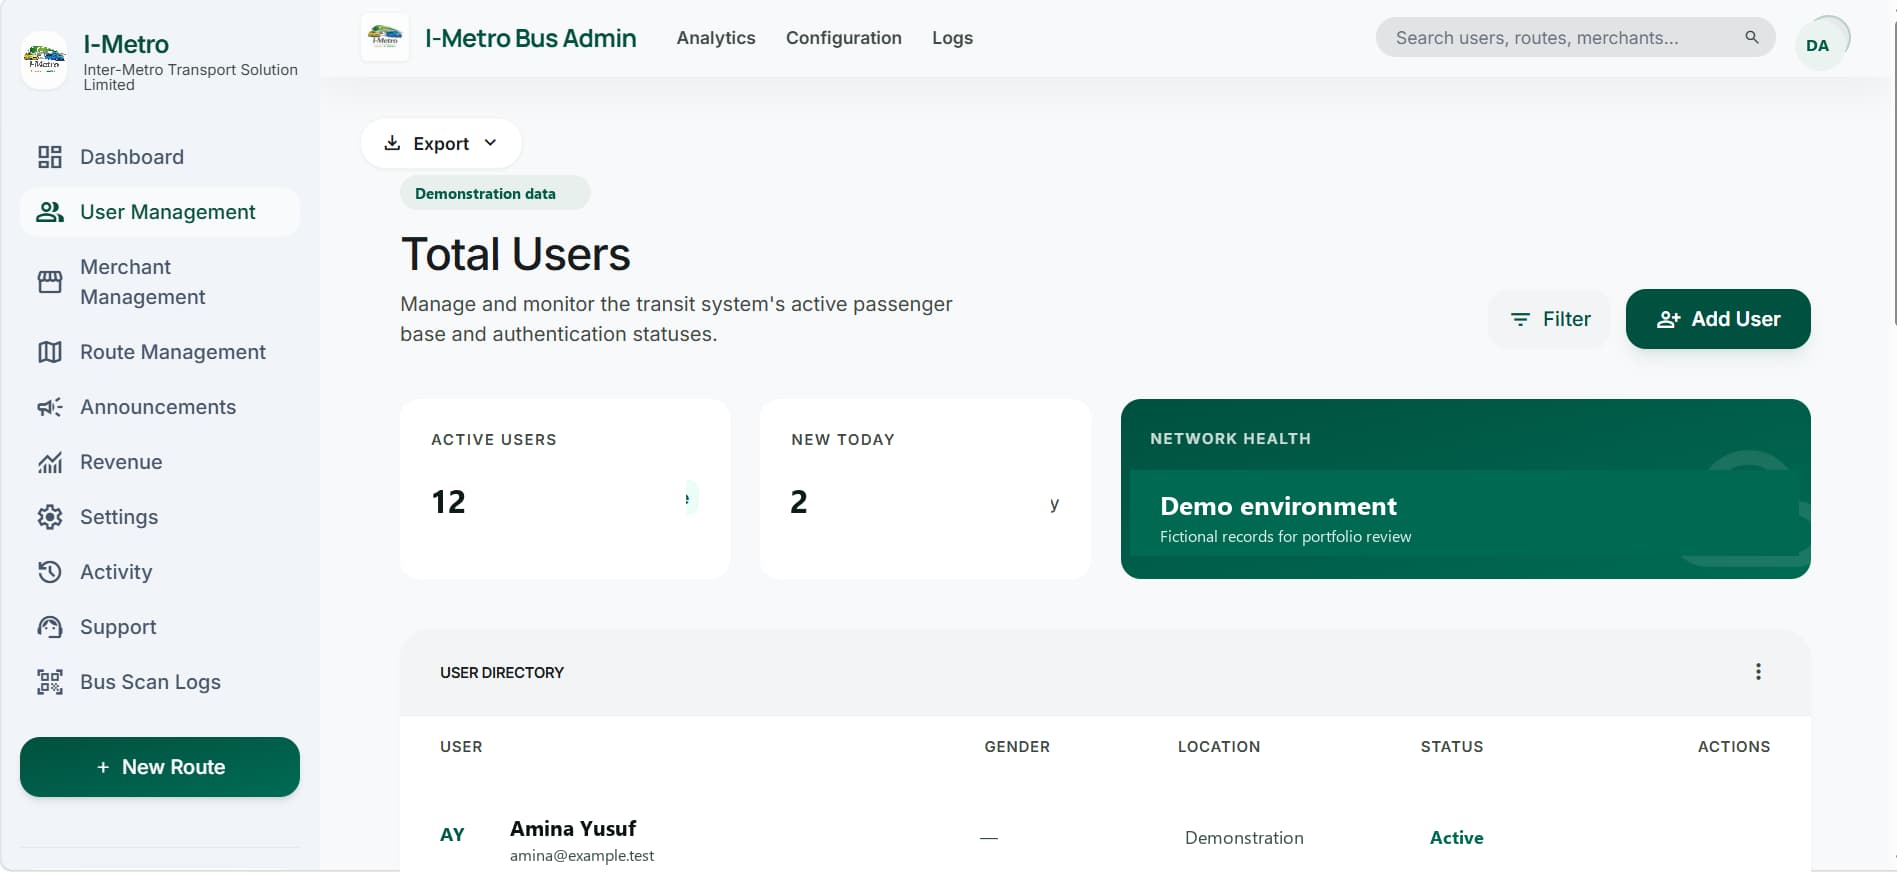The height and width of the screenshot is (874, 1897).
Task: Open Bus Scan Logs in the sidebar
Action: [160, 682]
